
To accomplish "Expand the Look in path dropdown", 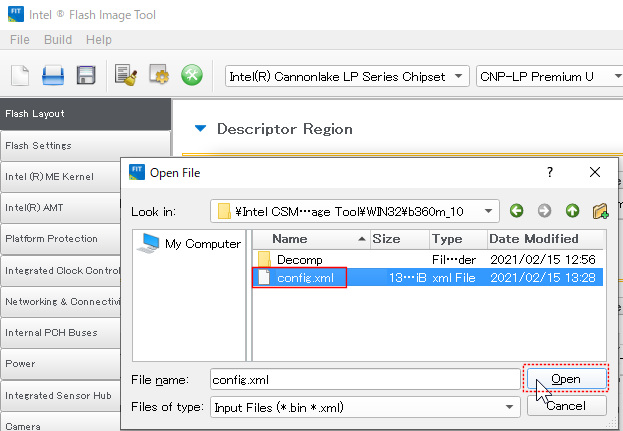I will click(489, 211).
